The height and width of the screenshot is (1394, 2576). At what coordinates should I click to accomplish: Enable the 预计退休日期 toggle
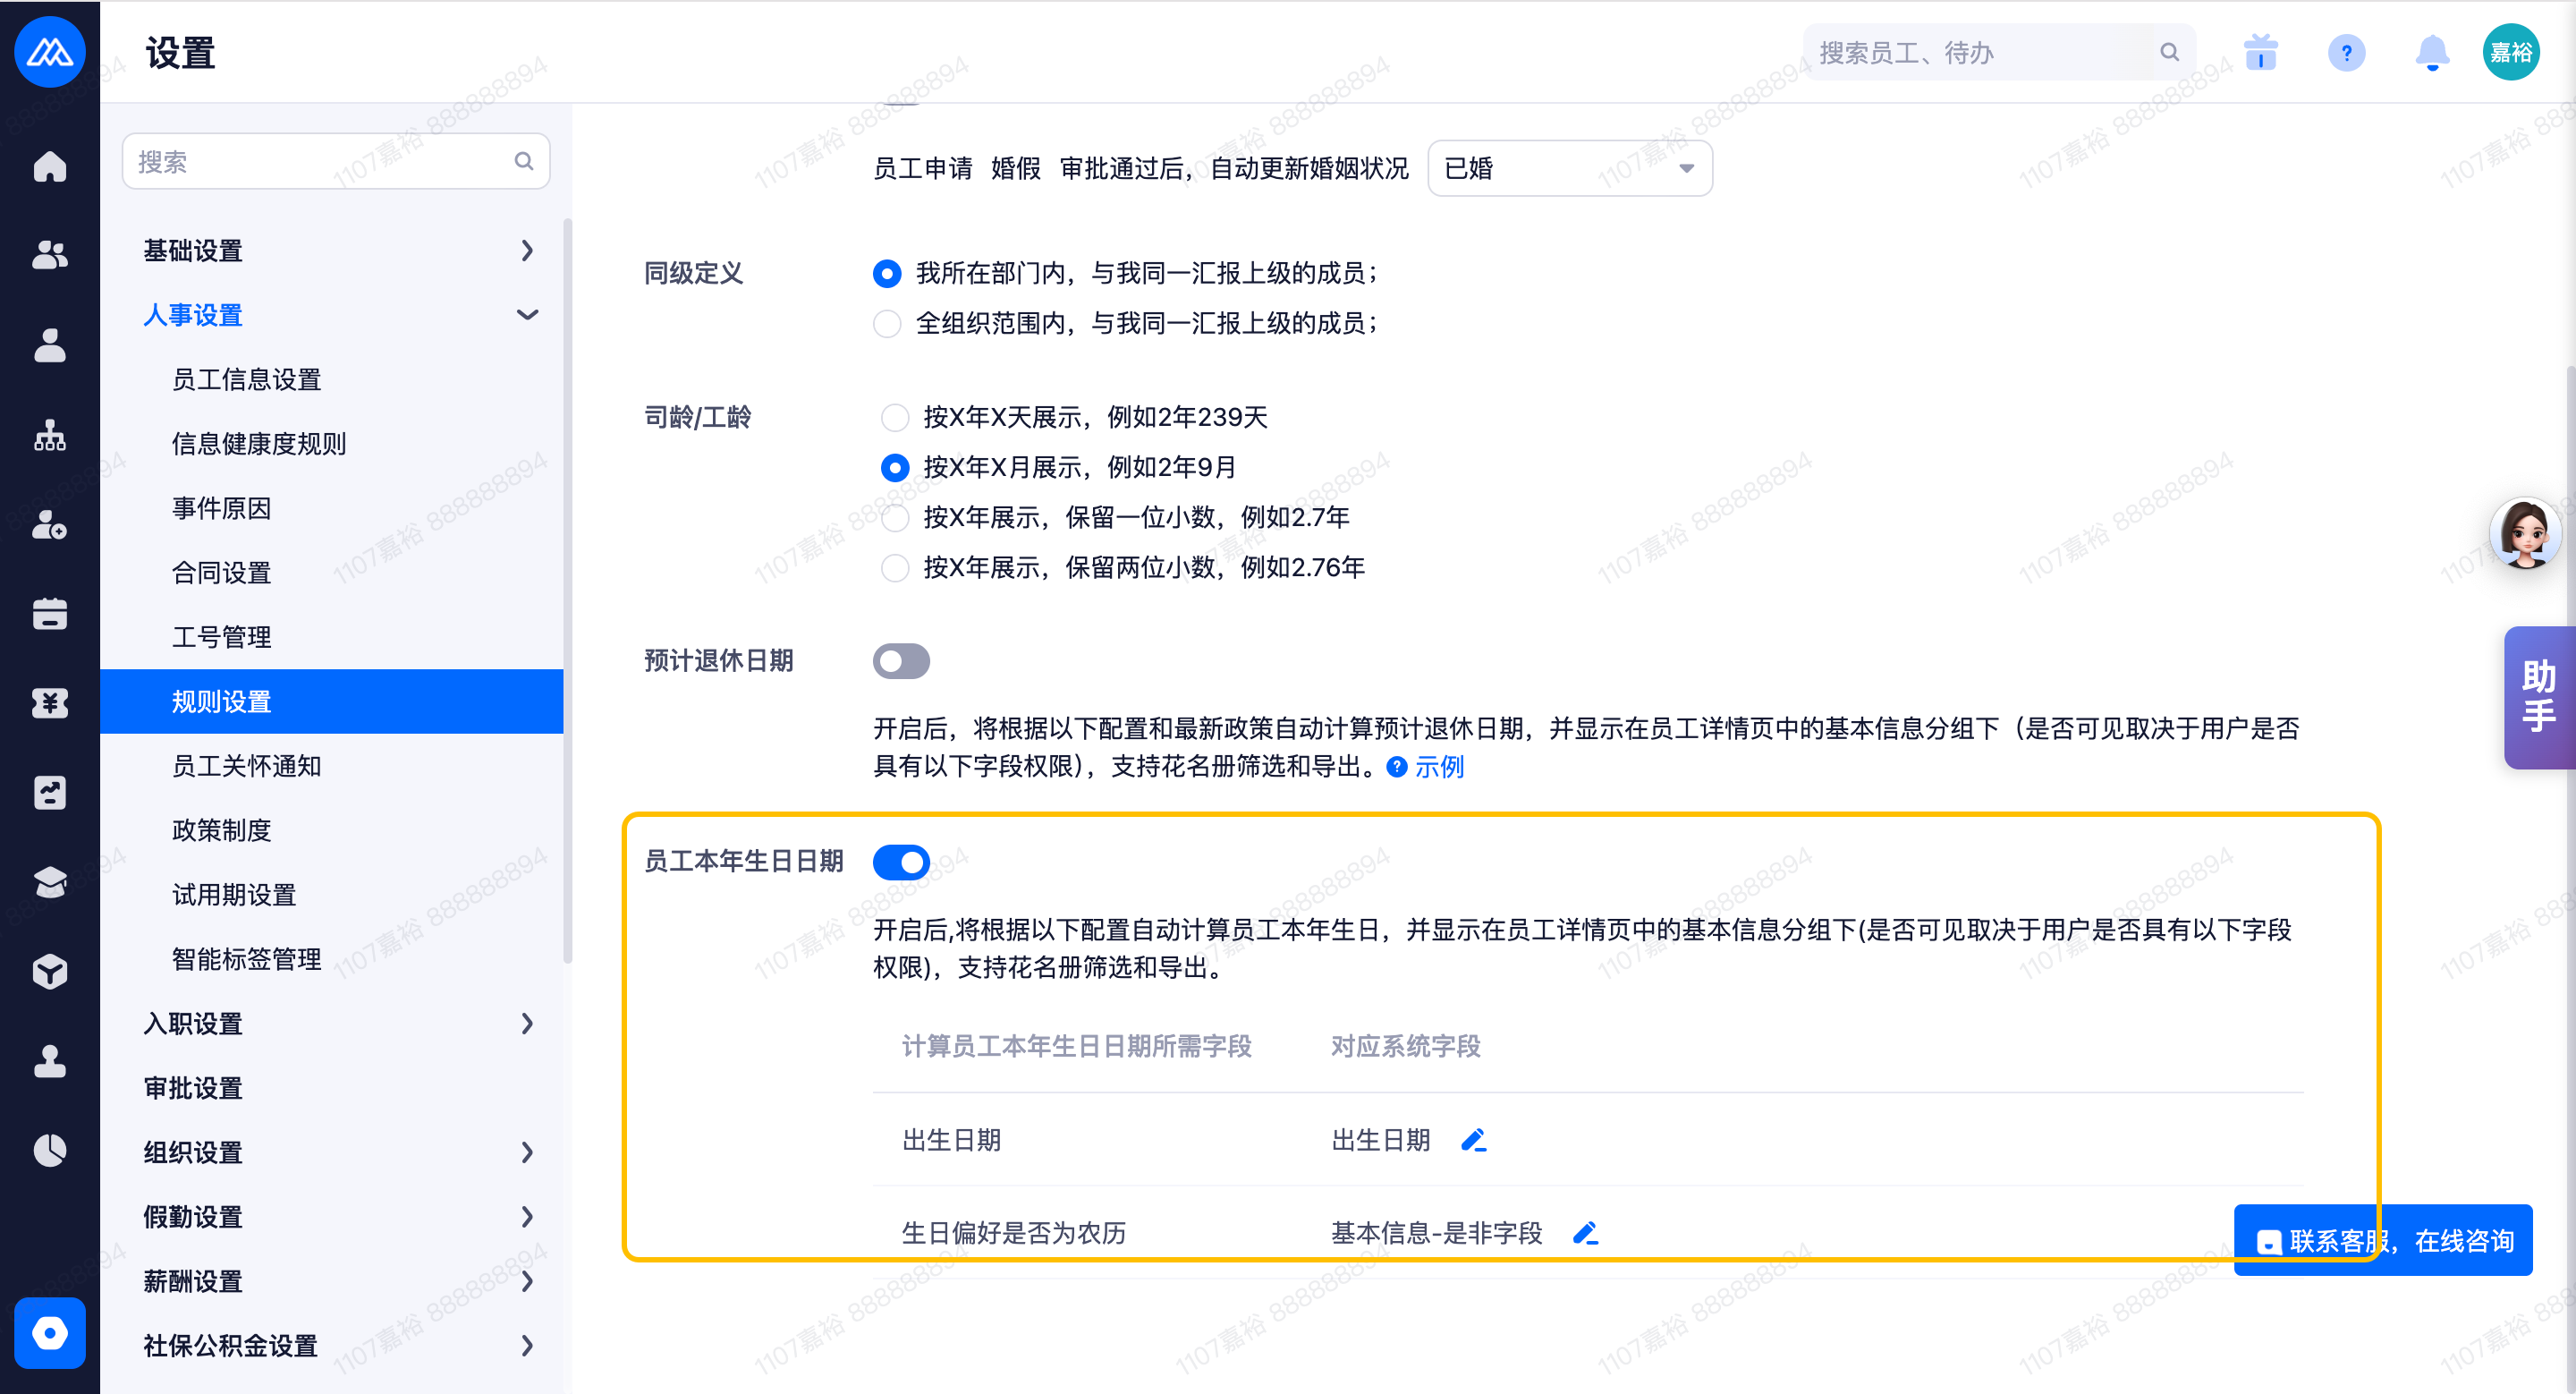pyautogui.click(x=901, y=661)
